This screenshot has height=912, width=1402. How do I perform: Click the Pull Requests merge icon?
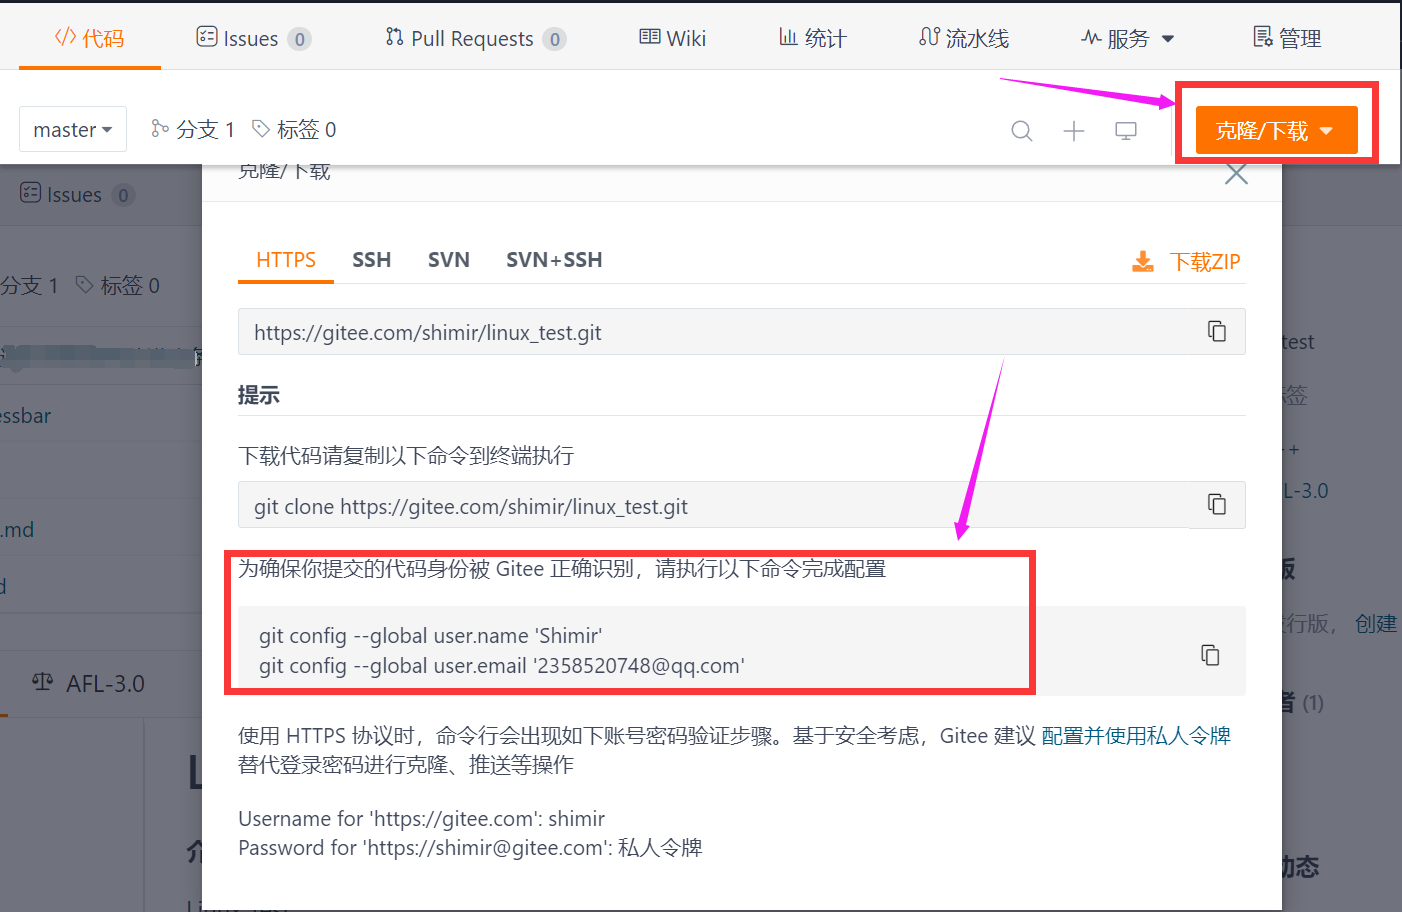click(394, 37)
